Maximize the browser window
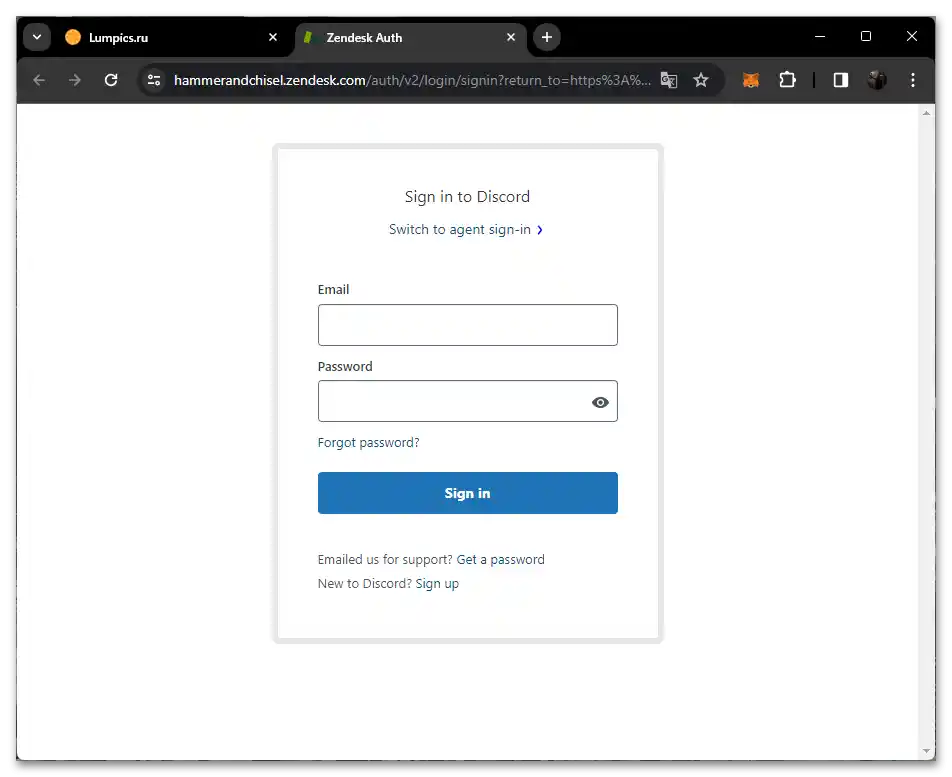The width and height of the screenshot is (952, 777). coord(866,36)
